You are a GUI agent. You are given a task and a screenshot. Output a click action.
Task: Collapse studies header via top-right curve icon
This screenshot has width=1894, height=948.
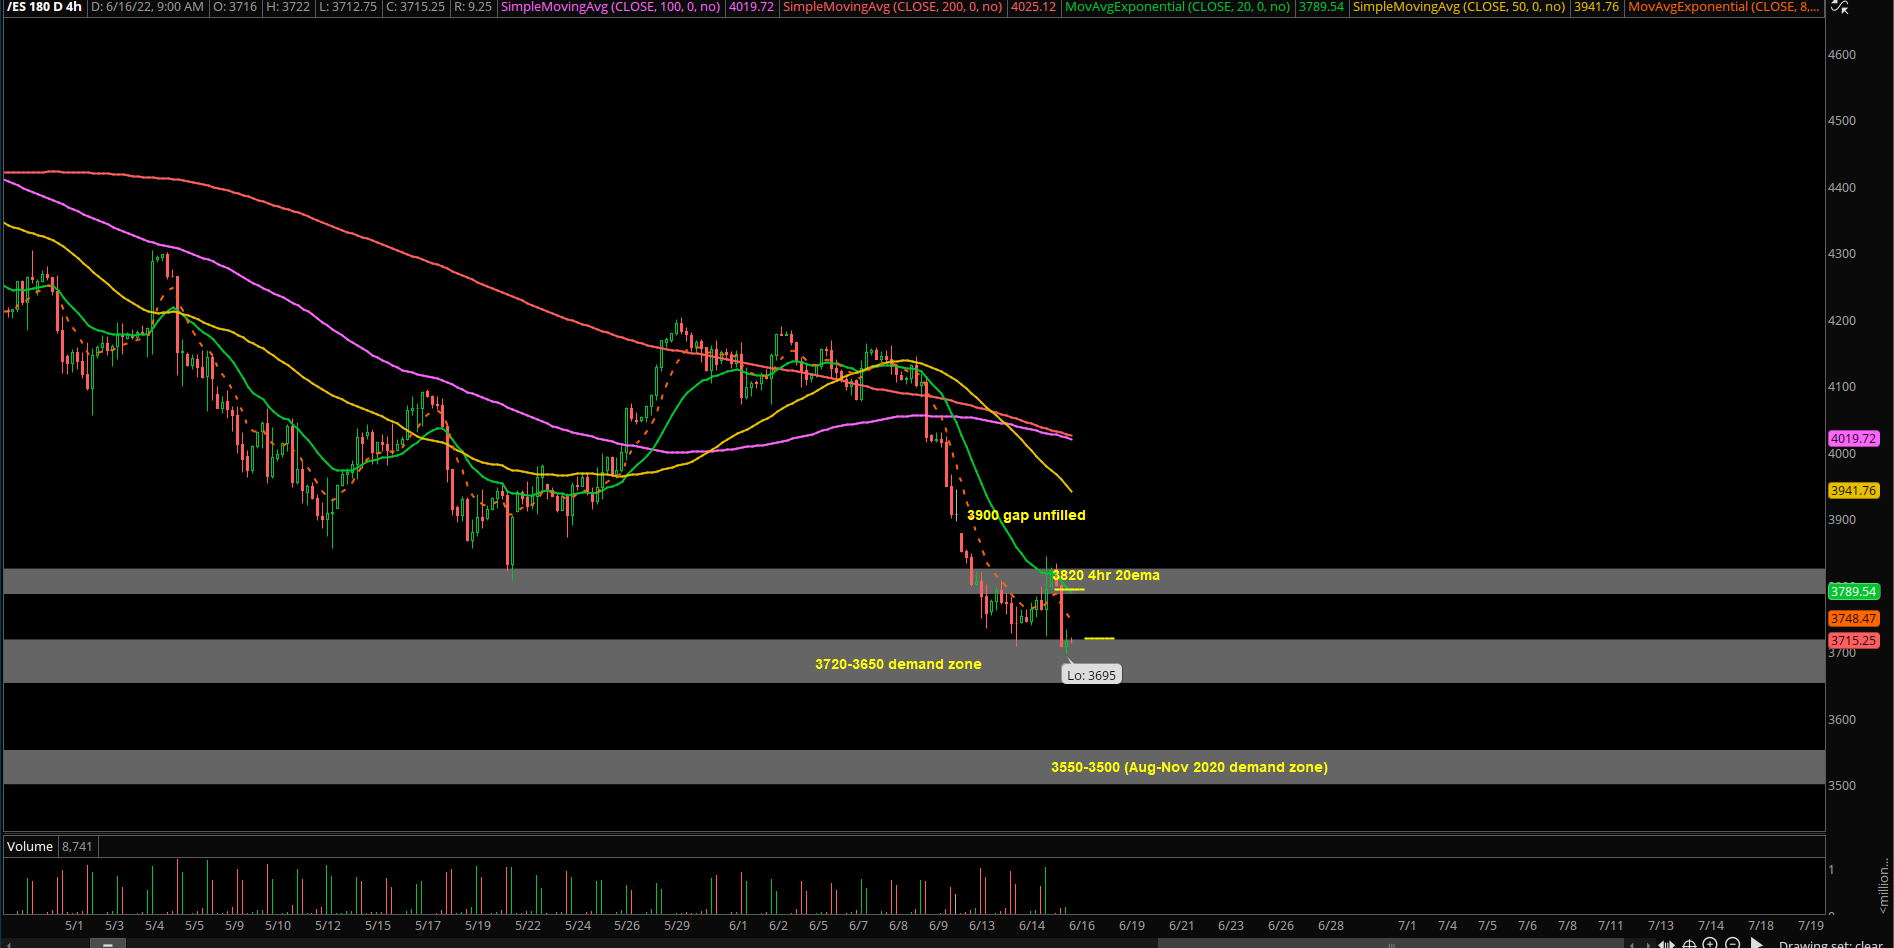pyautogui.click(x=1839, y=6)
